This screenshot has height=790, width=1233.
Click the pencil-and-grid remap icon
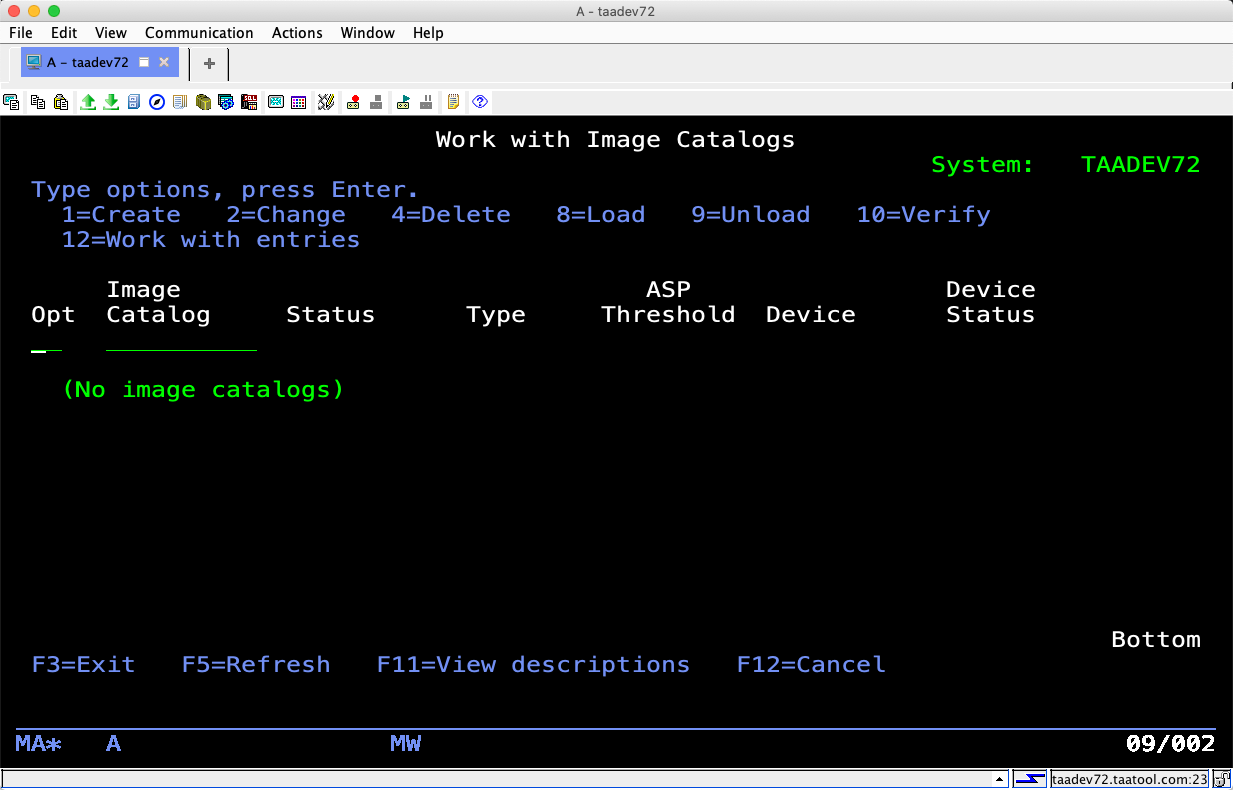(326, 102)
